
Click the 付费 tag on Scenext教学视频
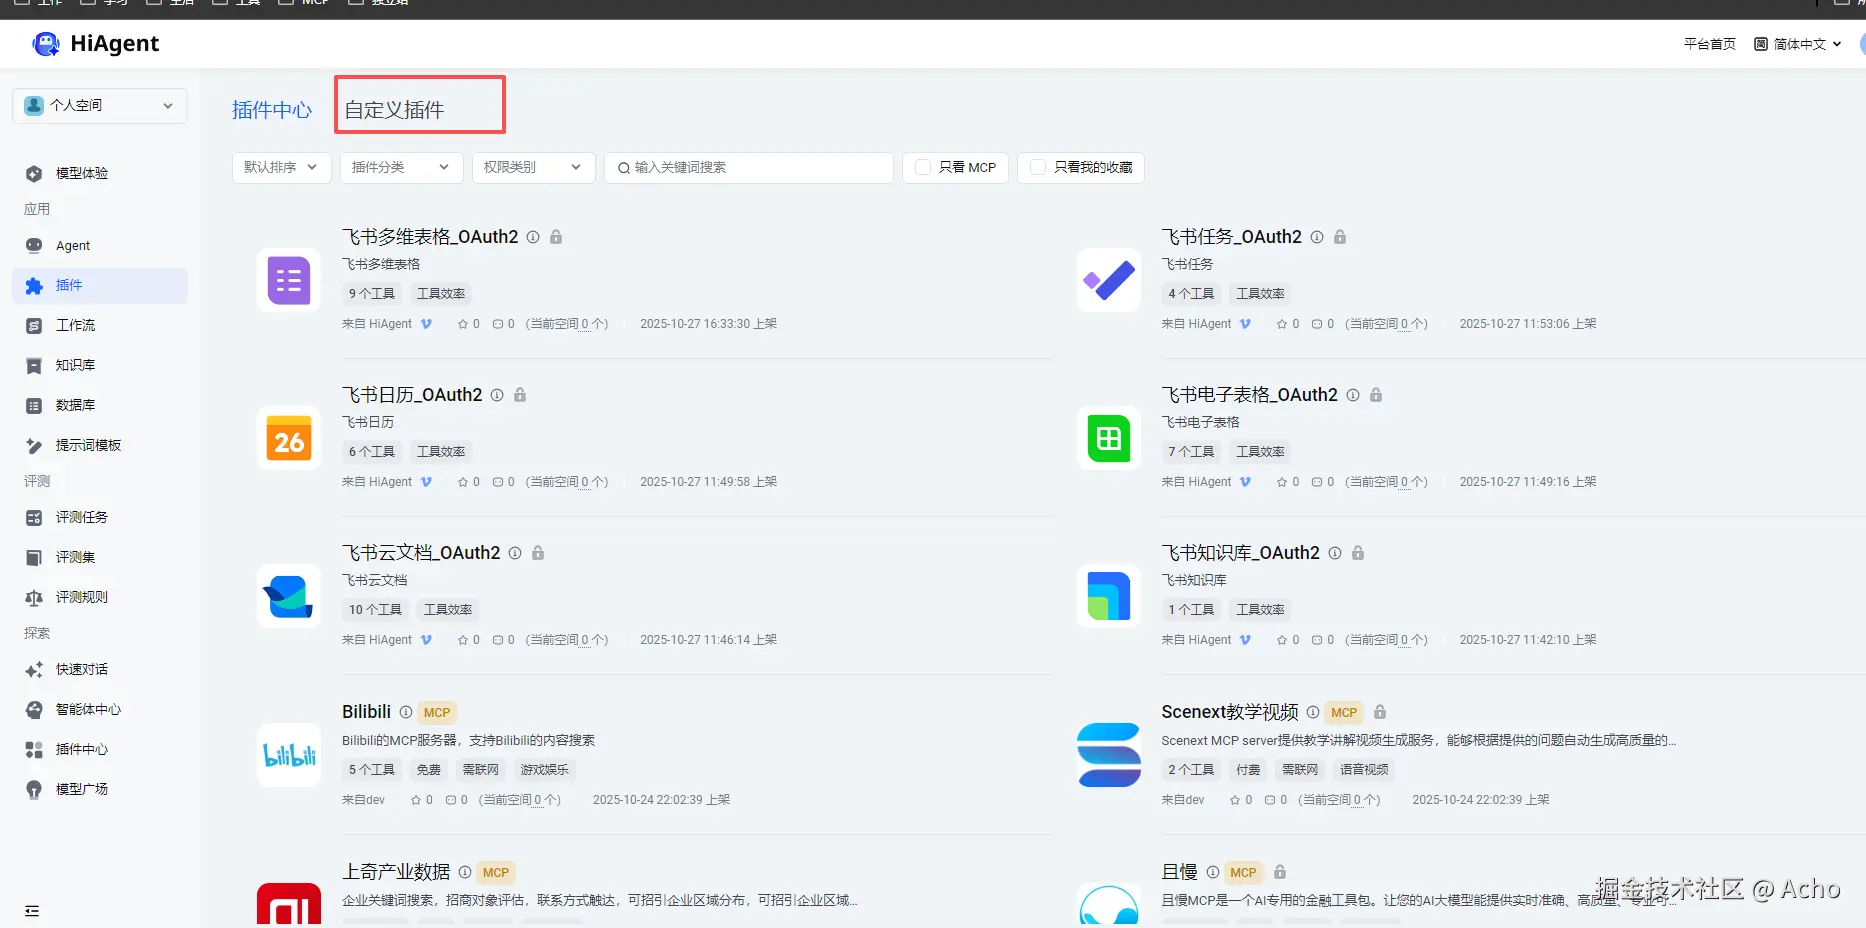point(1248,770)
